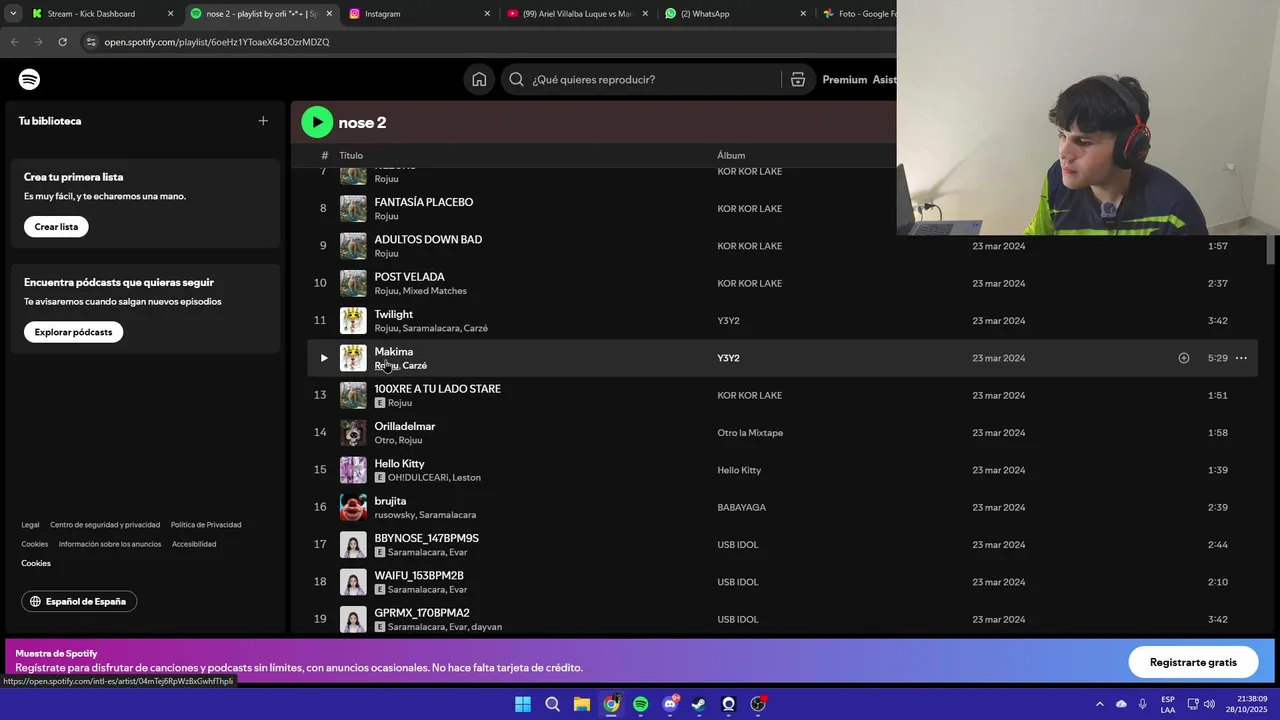
Task: Open File Explorer from taskbar
Action: point(581,704)
